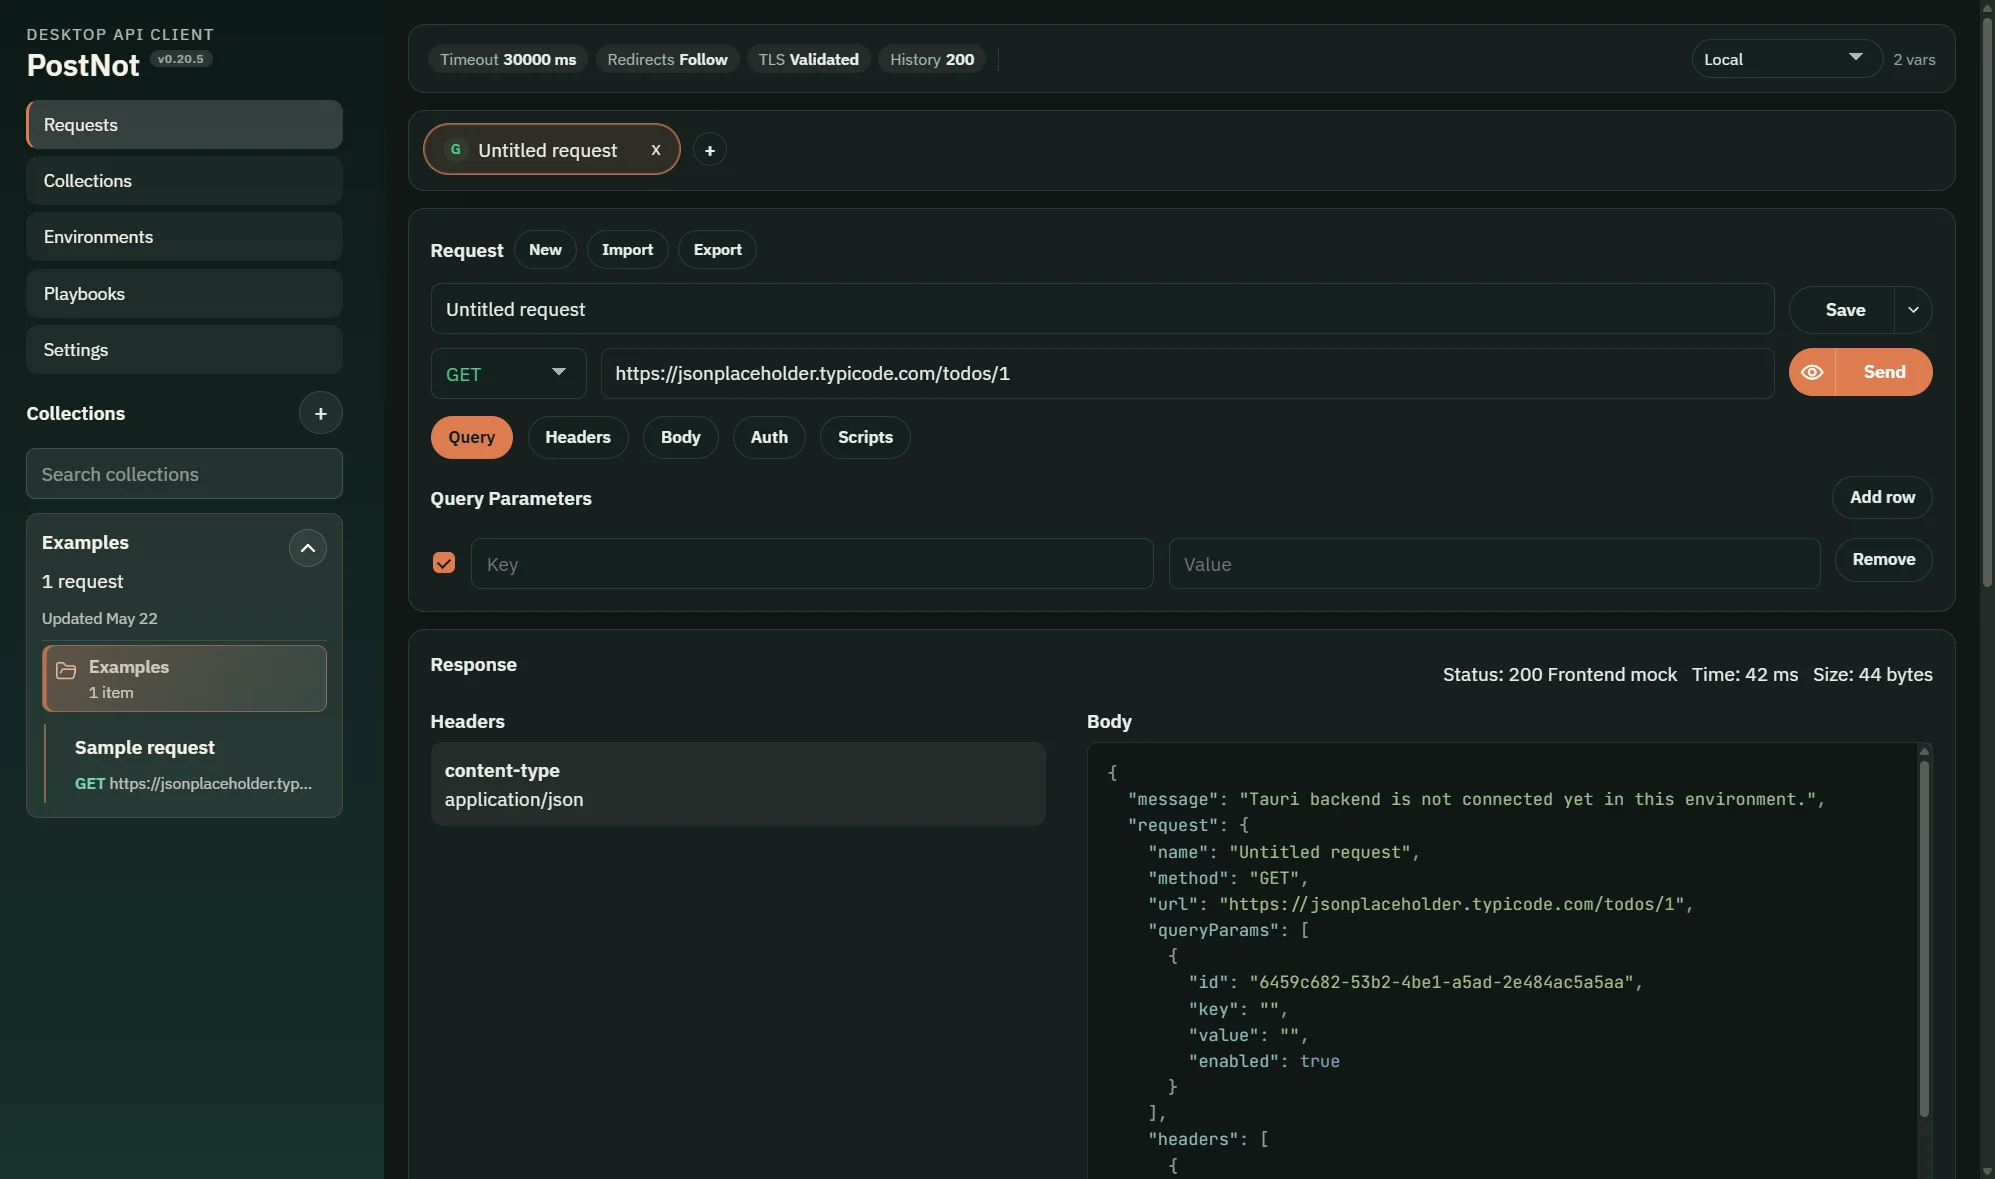Click the Examples collection title

click(x=85, y=542)
